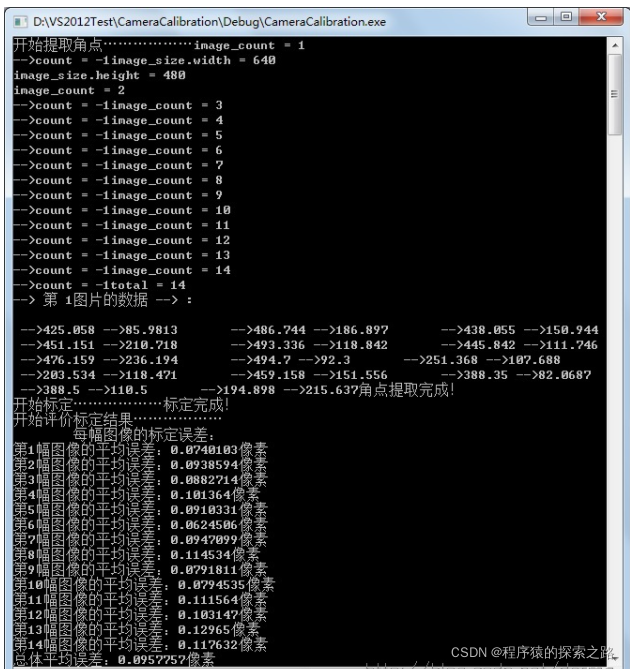Open the console window system menu icon

pyautogui.click(x=20, y=21)
